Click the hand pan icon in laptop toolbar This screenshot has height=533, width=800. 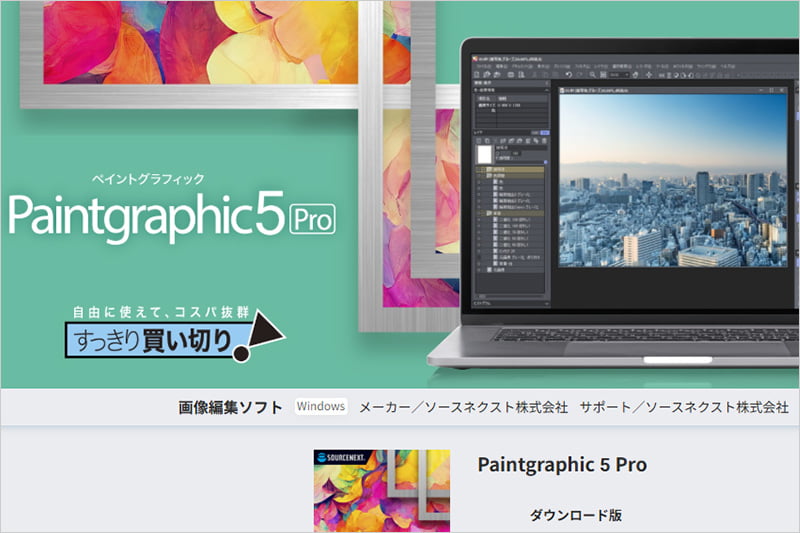[x=635, y=74]
